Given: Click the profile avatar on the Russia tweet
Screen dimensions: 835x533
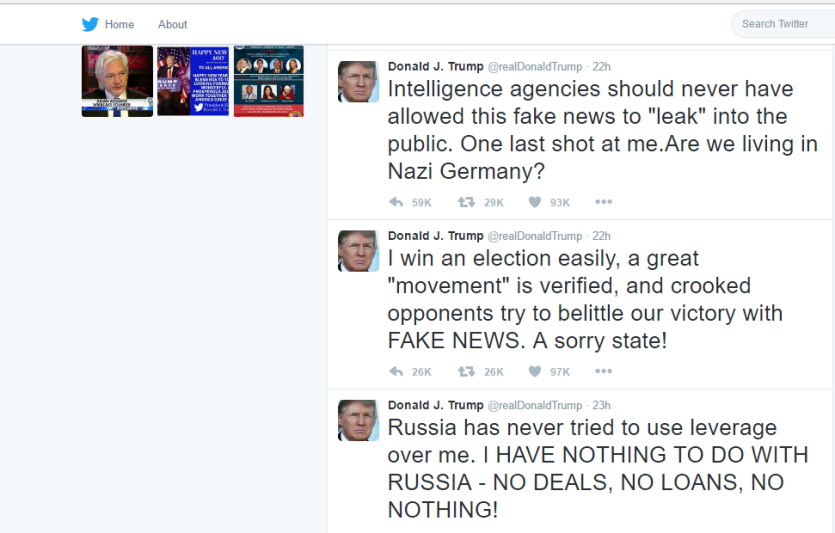Looking at the screenshot, I should tap(358, 420).
